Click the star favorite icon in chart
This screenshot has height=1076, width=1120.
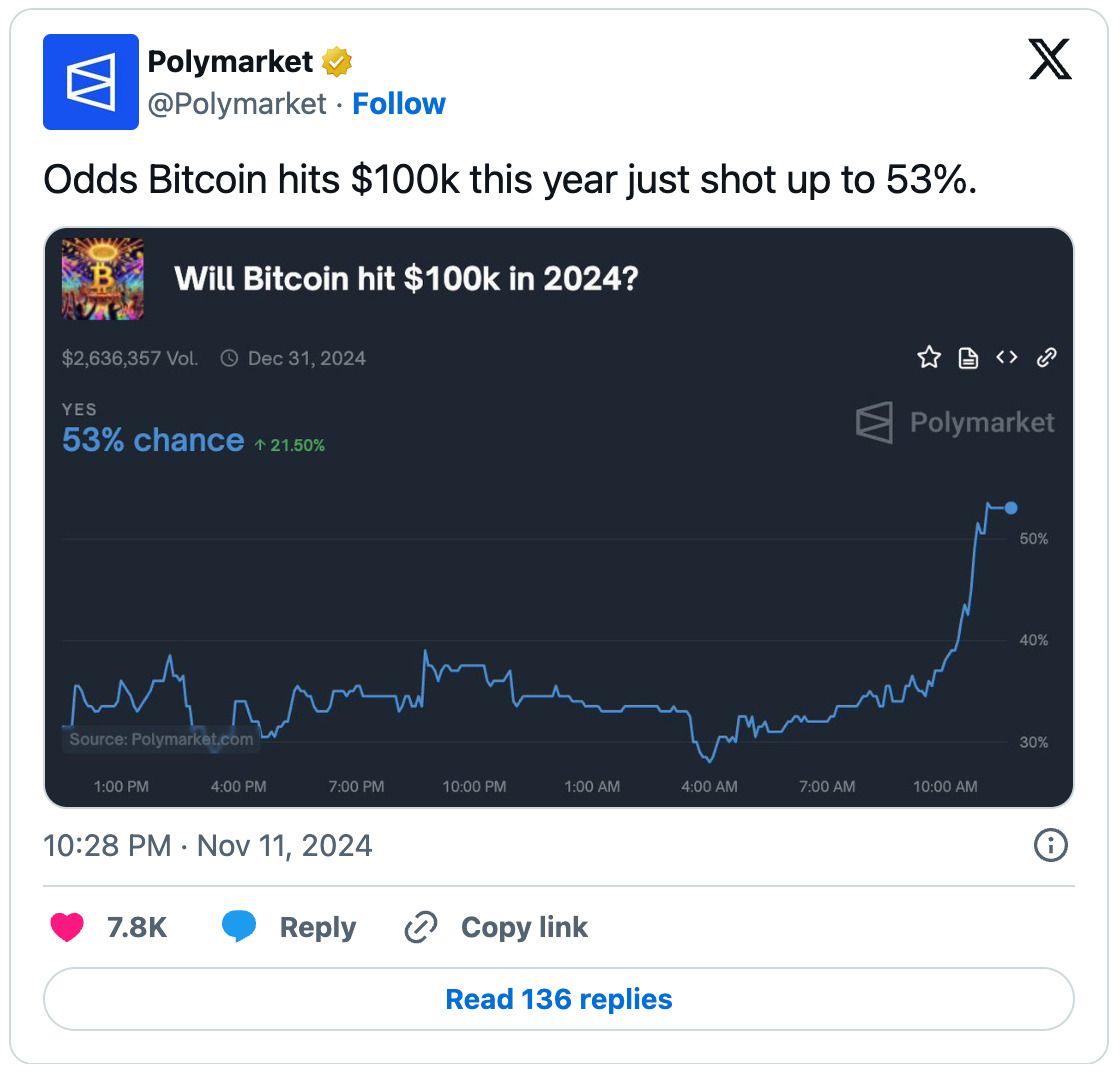click(929, 358)
